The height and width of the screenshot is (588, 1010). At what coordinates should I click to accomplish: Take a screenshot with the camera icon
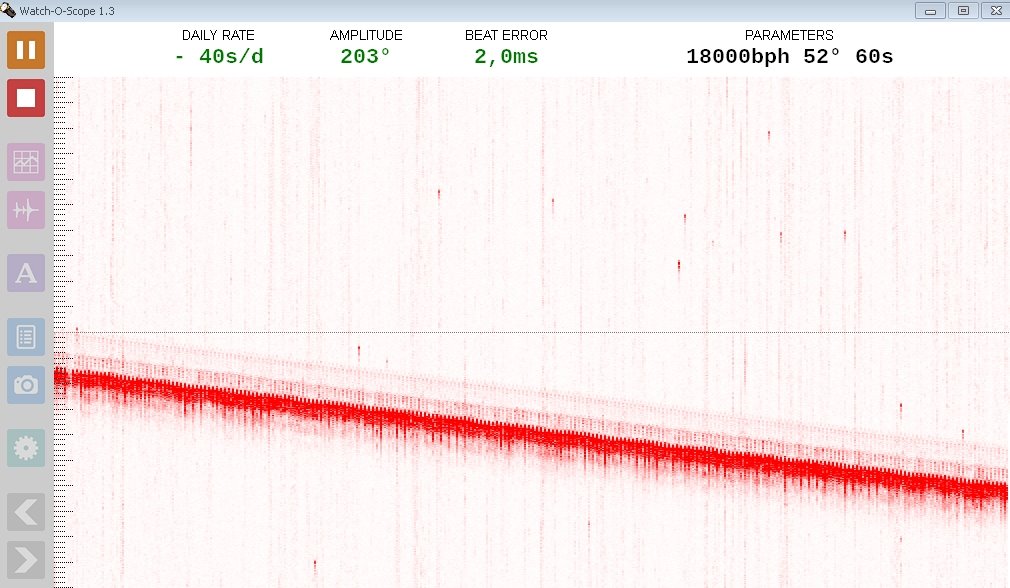click(x=26, y=385)
